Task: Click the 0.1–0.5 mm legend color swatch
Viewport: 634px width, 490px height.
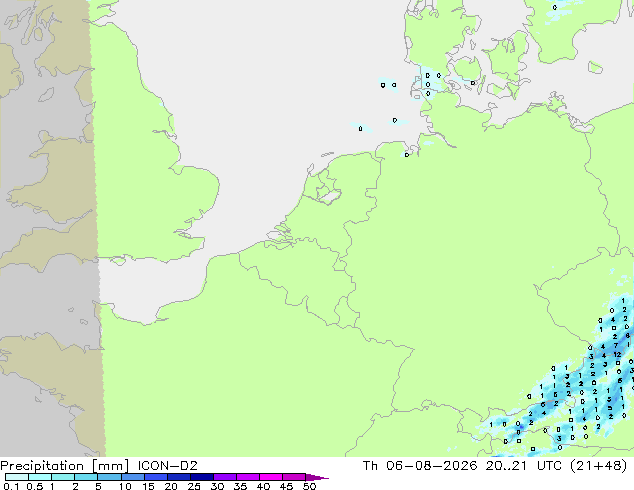Action: coord(17,477)
